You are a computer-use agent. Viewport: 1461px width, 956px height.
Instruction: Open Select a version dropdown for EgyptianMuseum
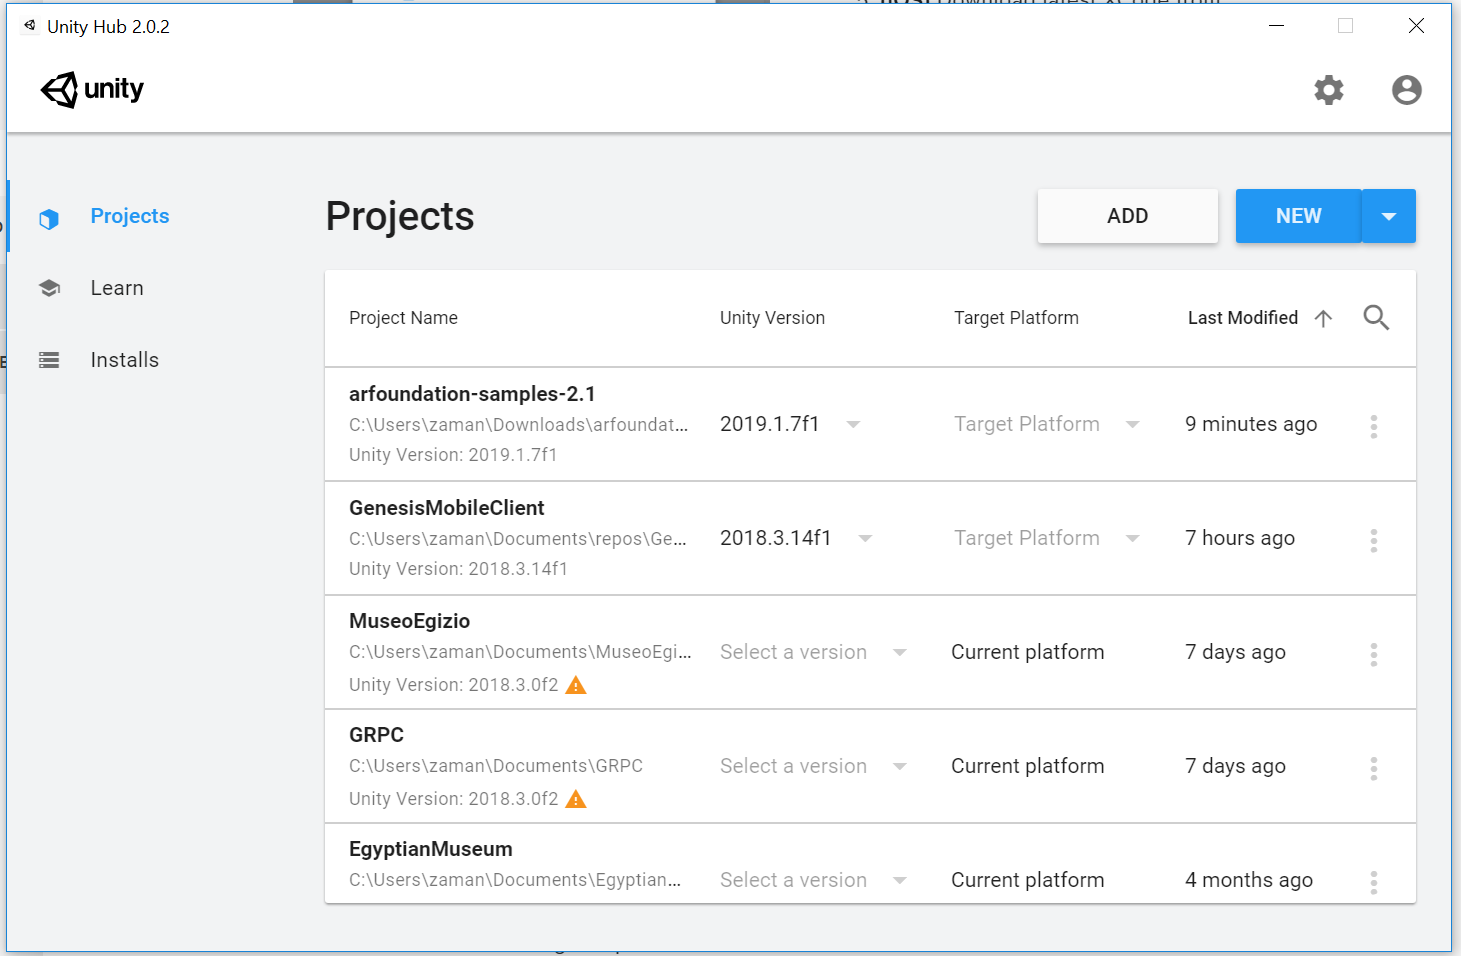tap(813, 880)
